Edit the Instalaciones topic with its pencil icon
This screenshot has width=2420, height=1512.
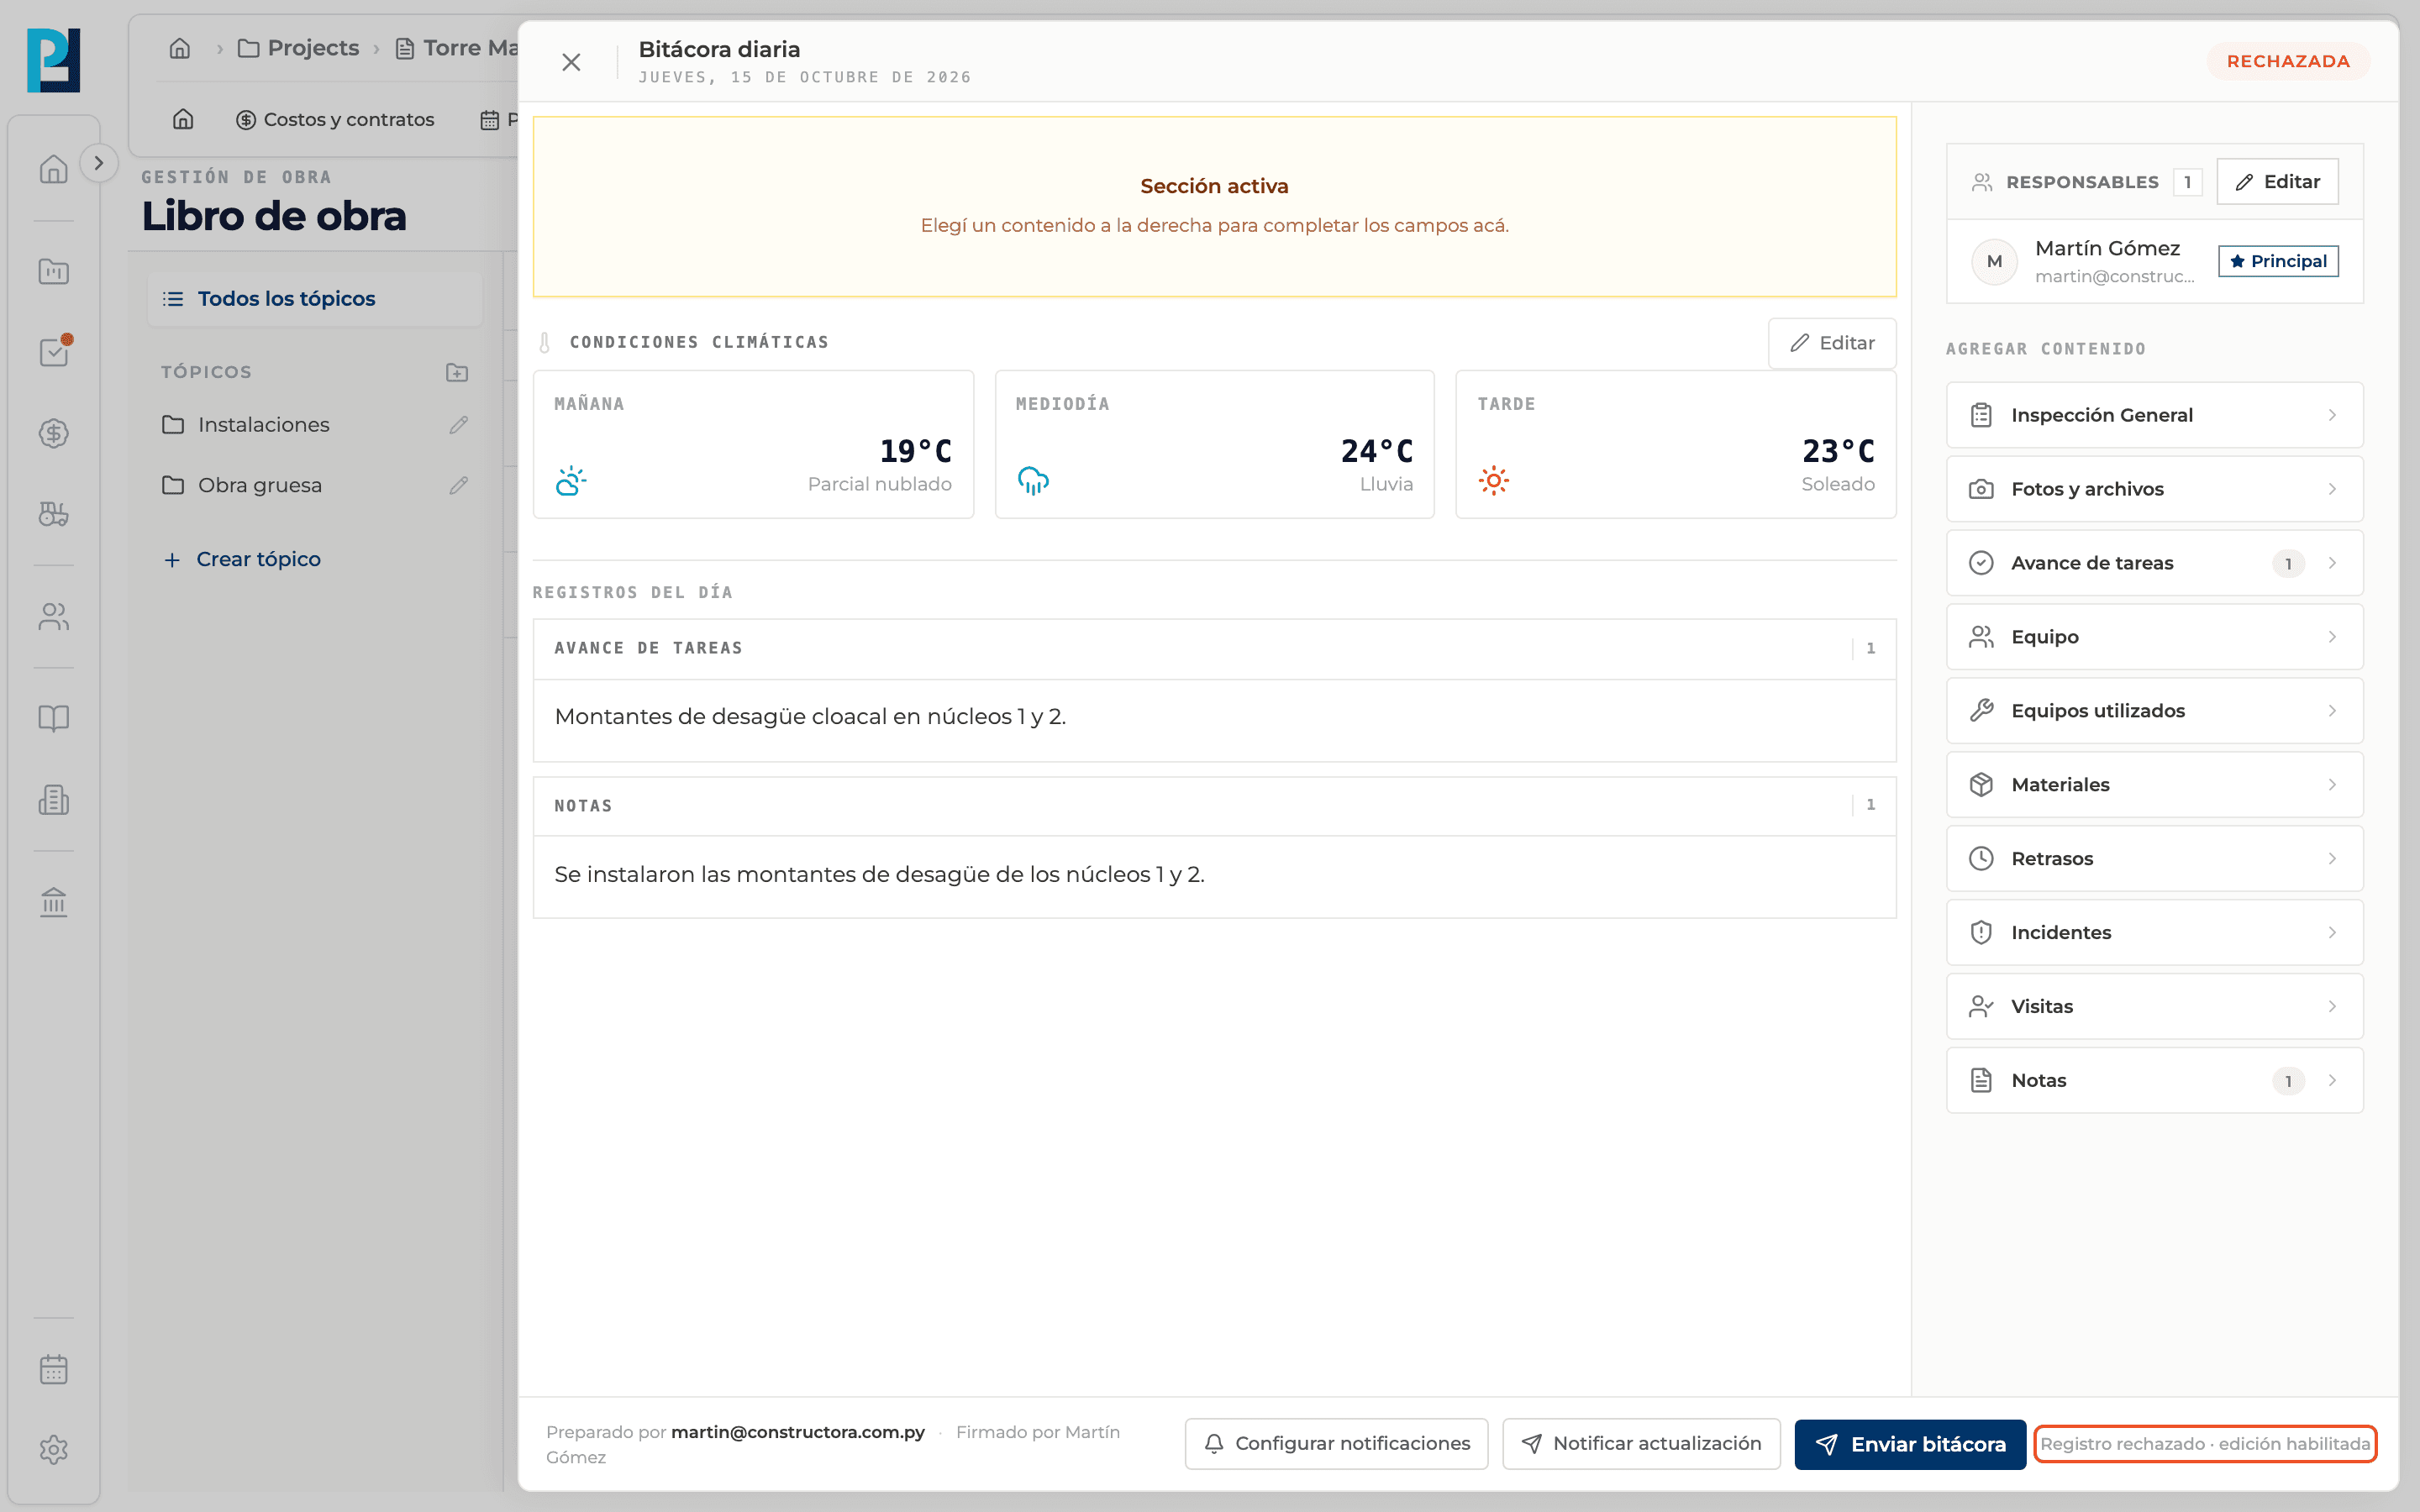[459, 425]
